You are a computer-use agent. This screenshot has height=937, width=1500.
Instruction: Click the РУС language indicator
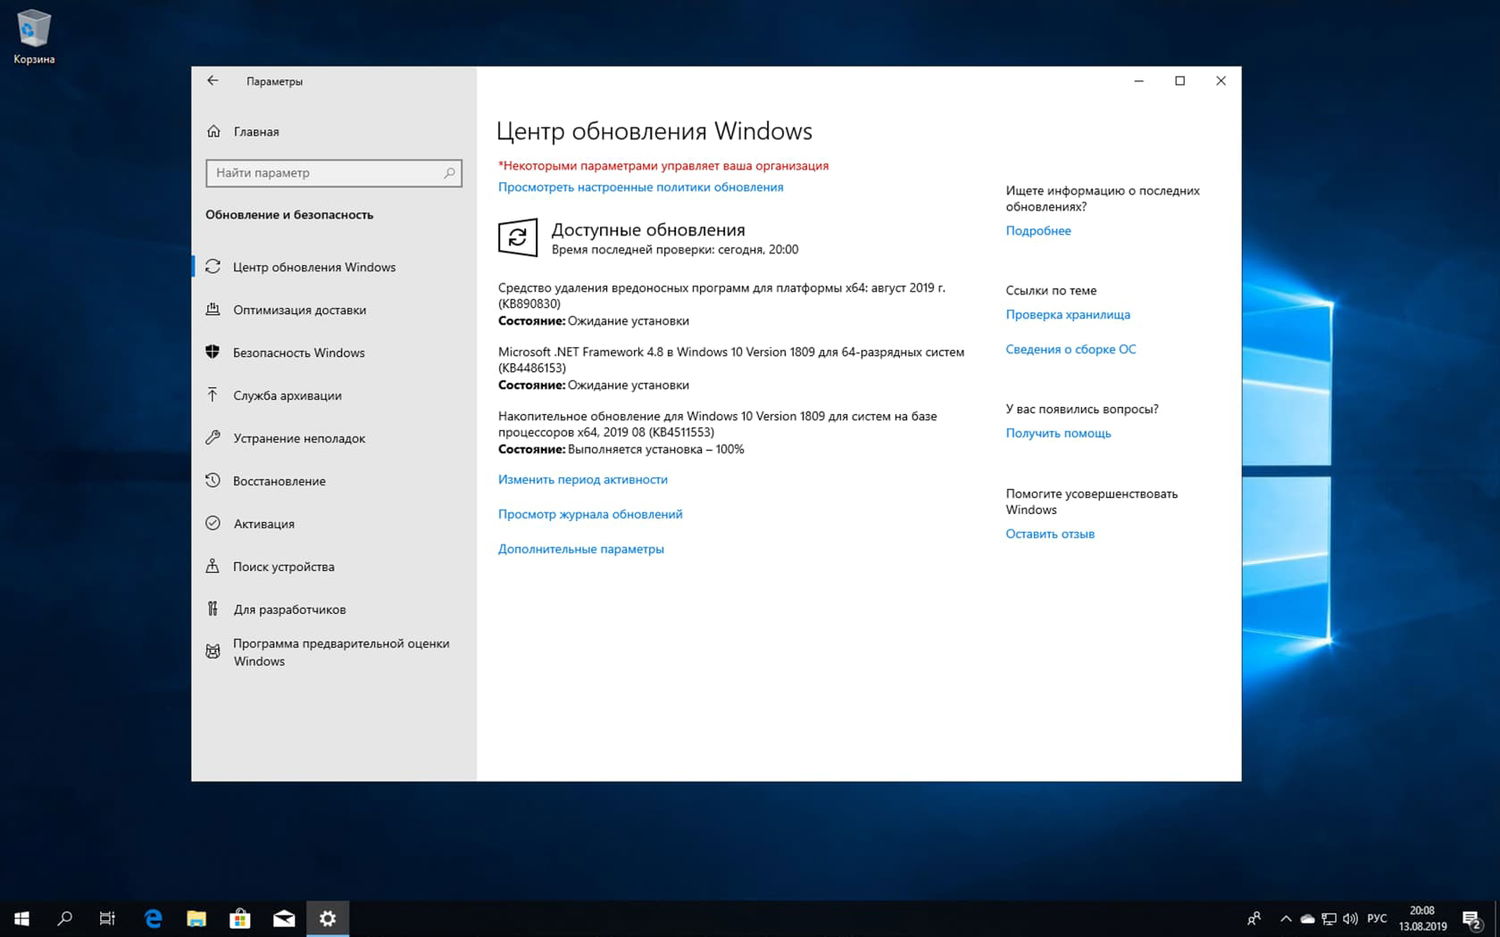click(1377, 917)
